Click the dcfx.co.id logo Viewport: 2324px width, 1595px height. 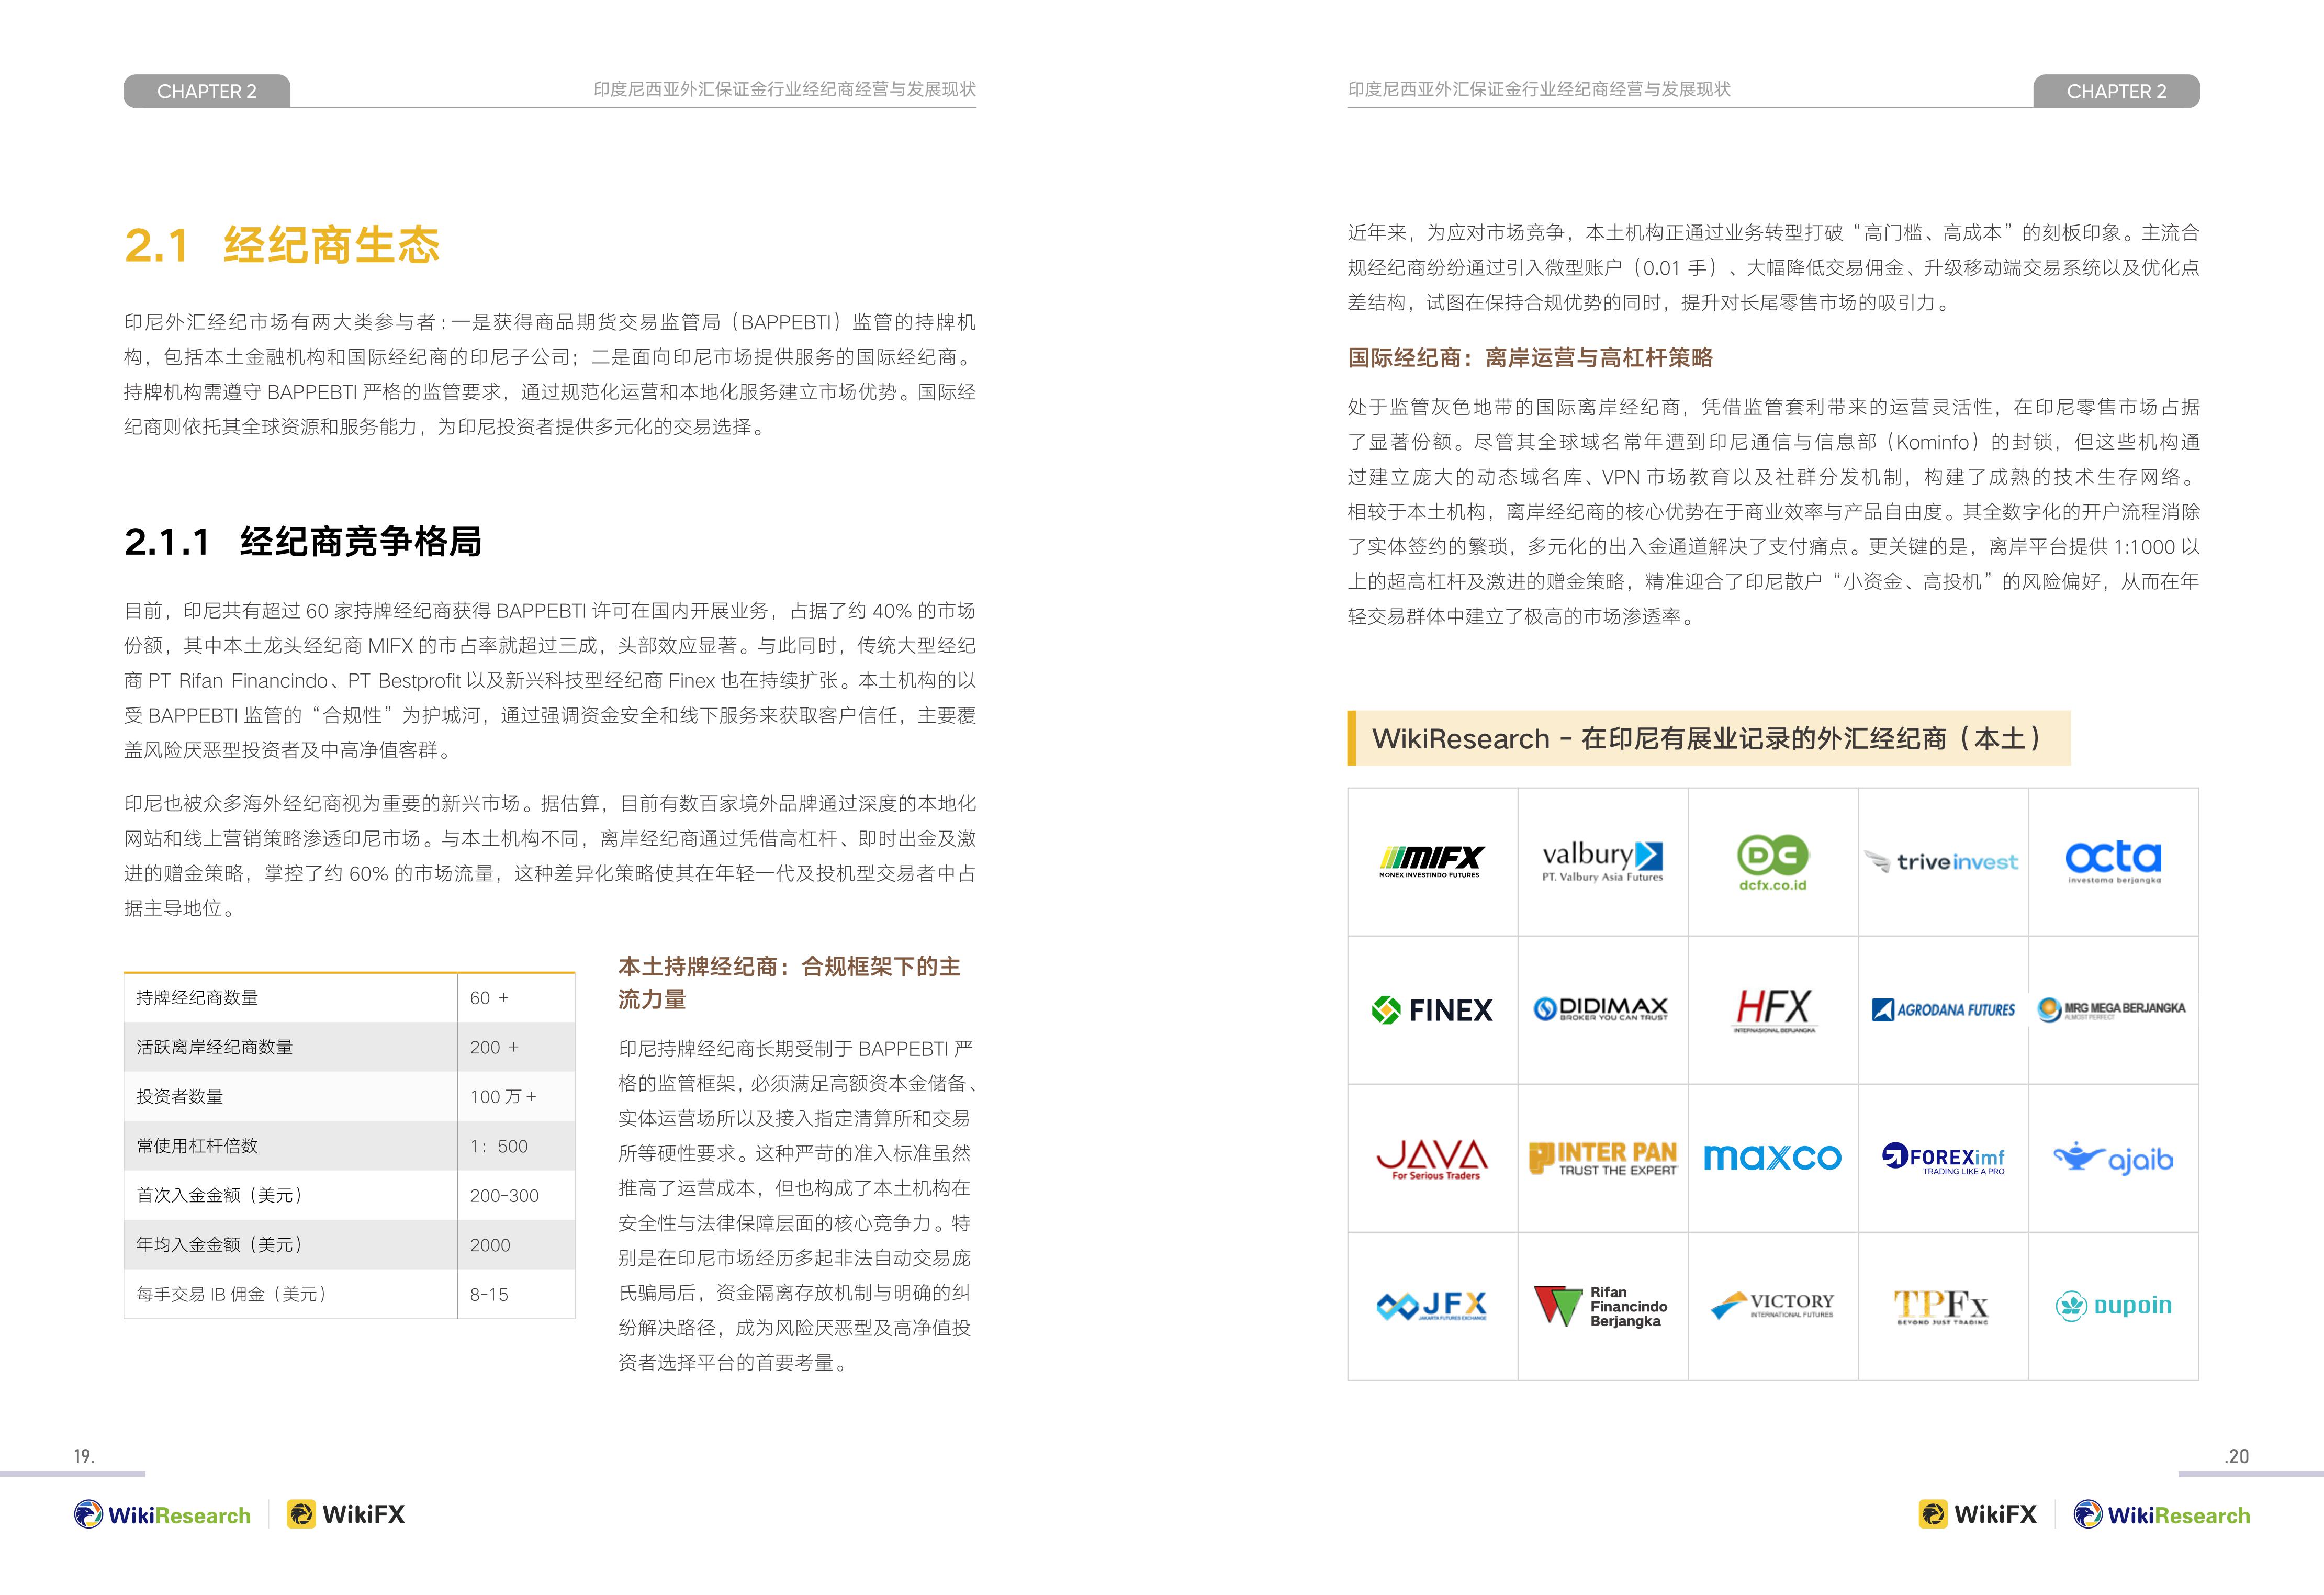point(1772,862)
